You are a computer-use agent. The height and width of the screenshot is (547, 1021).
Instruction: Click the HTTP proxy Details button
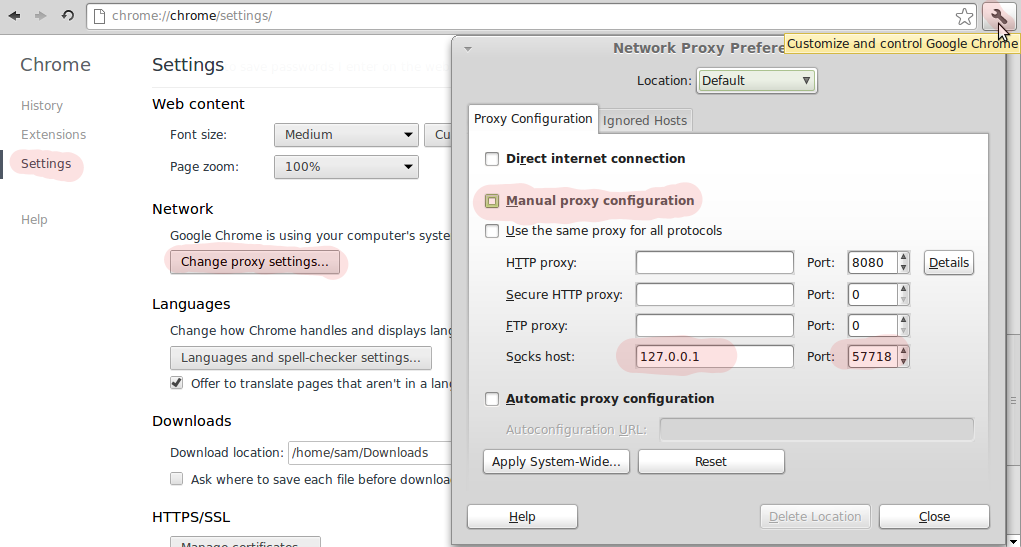[x=949, y=262]
